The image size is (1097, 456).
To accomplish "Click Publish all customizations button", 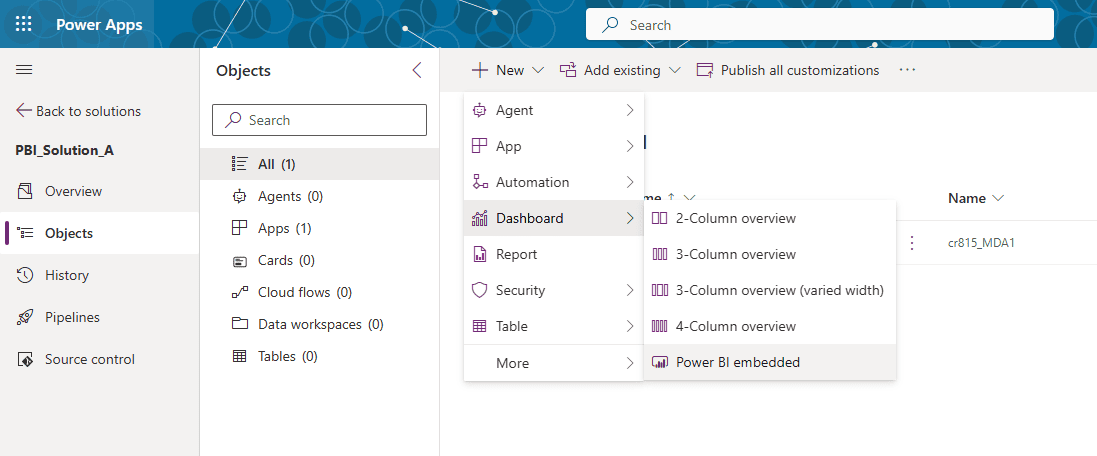I will [x=788, y=70].
